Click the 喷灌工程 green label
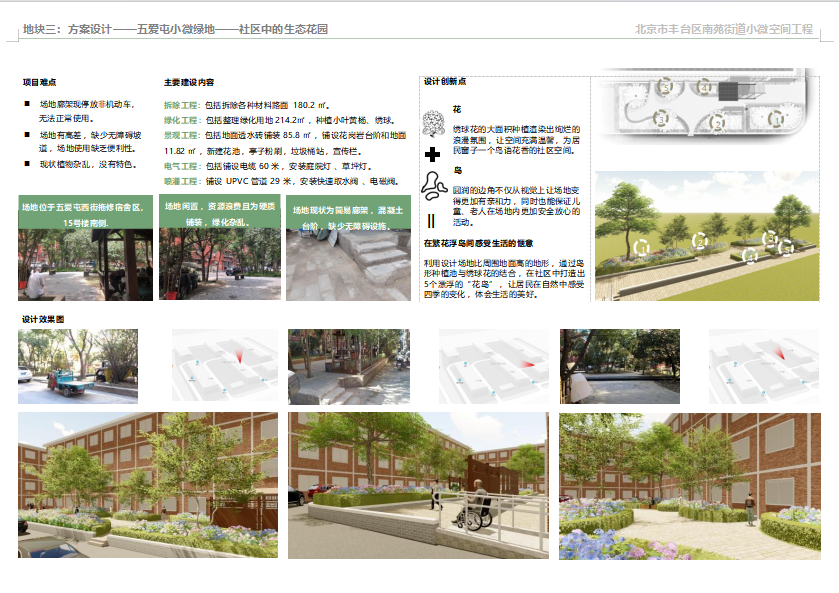839x593 pixels. coord(180,182)
